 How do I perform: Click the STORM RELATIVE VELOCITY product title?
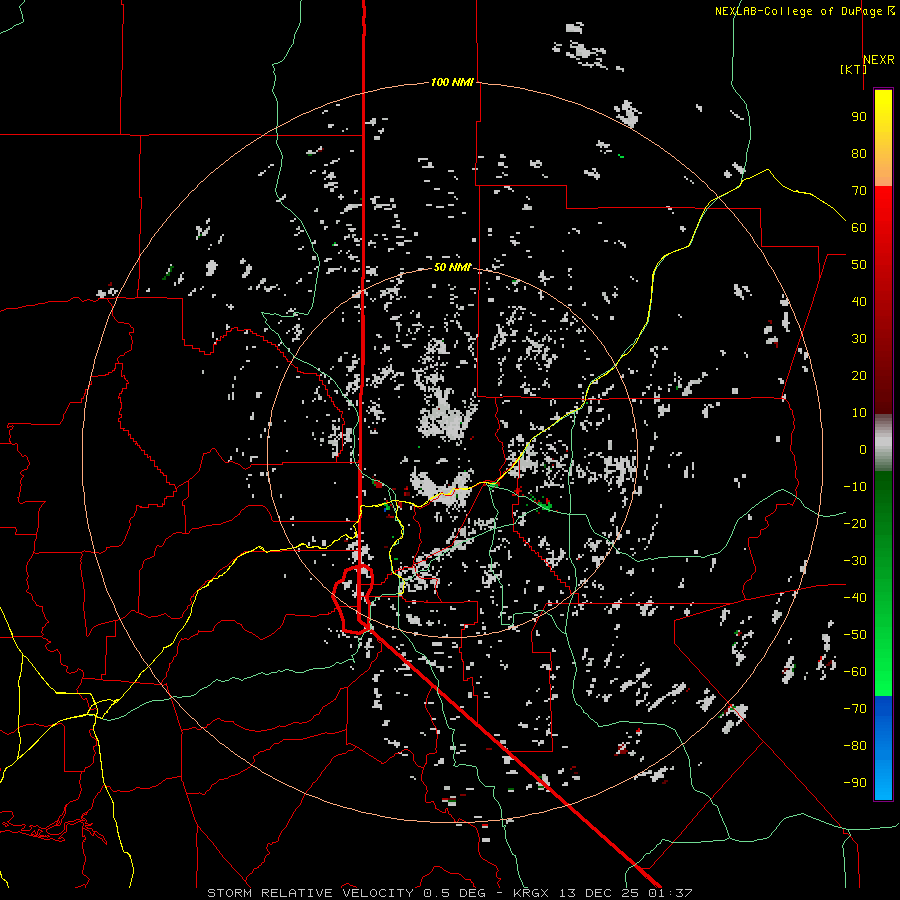[x=310, y=893]
